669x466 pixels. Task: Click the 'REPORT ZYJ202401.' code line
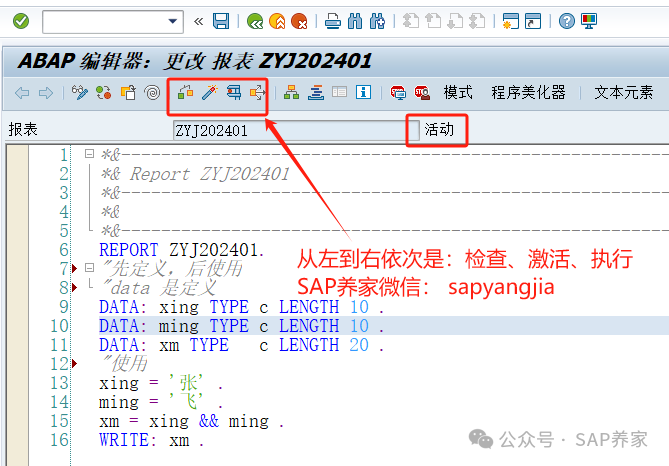[181, 250]
